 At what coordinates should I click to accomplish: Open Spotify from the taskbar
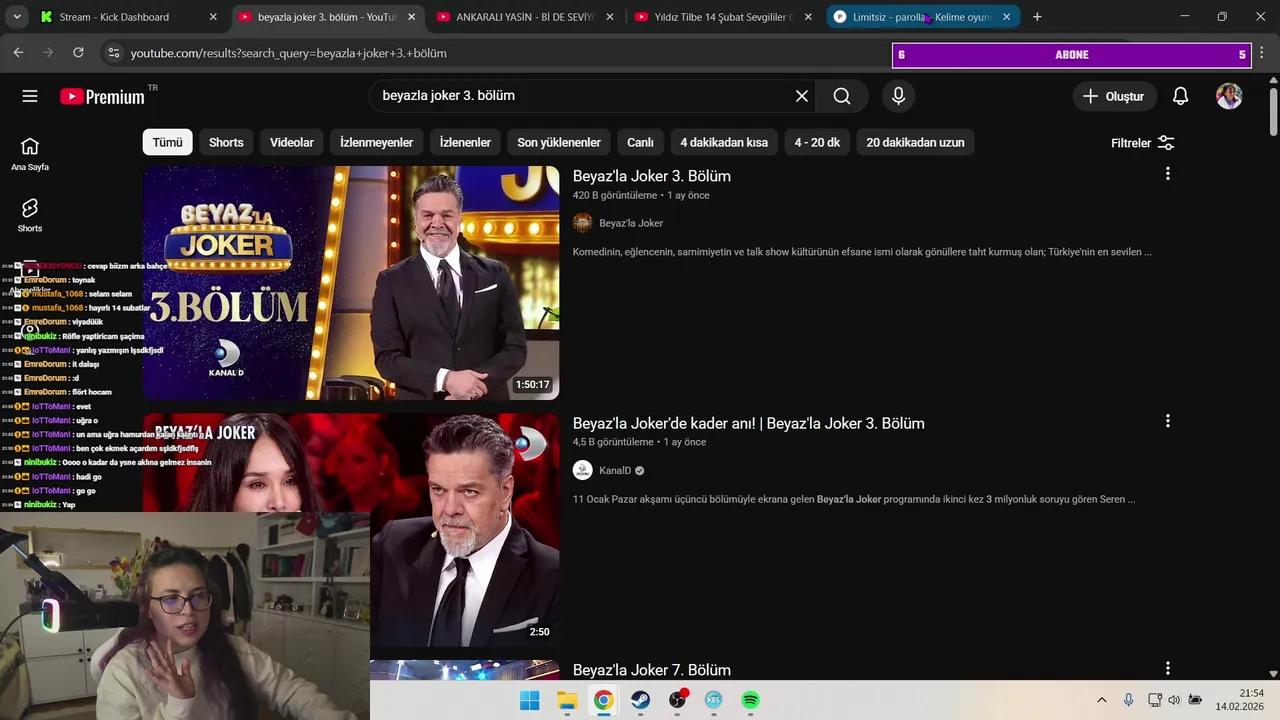[x=750, y=700]
